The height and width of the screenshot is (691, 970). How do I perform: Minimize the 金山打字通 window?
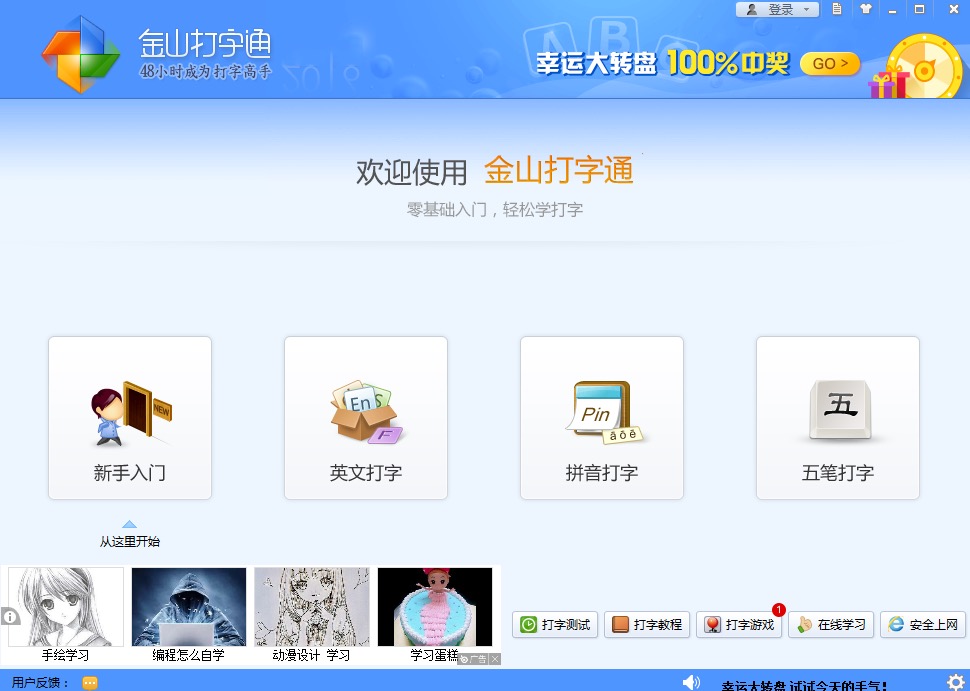pos(892,10)
